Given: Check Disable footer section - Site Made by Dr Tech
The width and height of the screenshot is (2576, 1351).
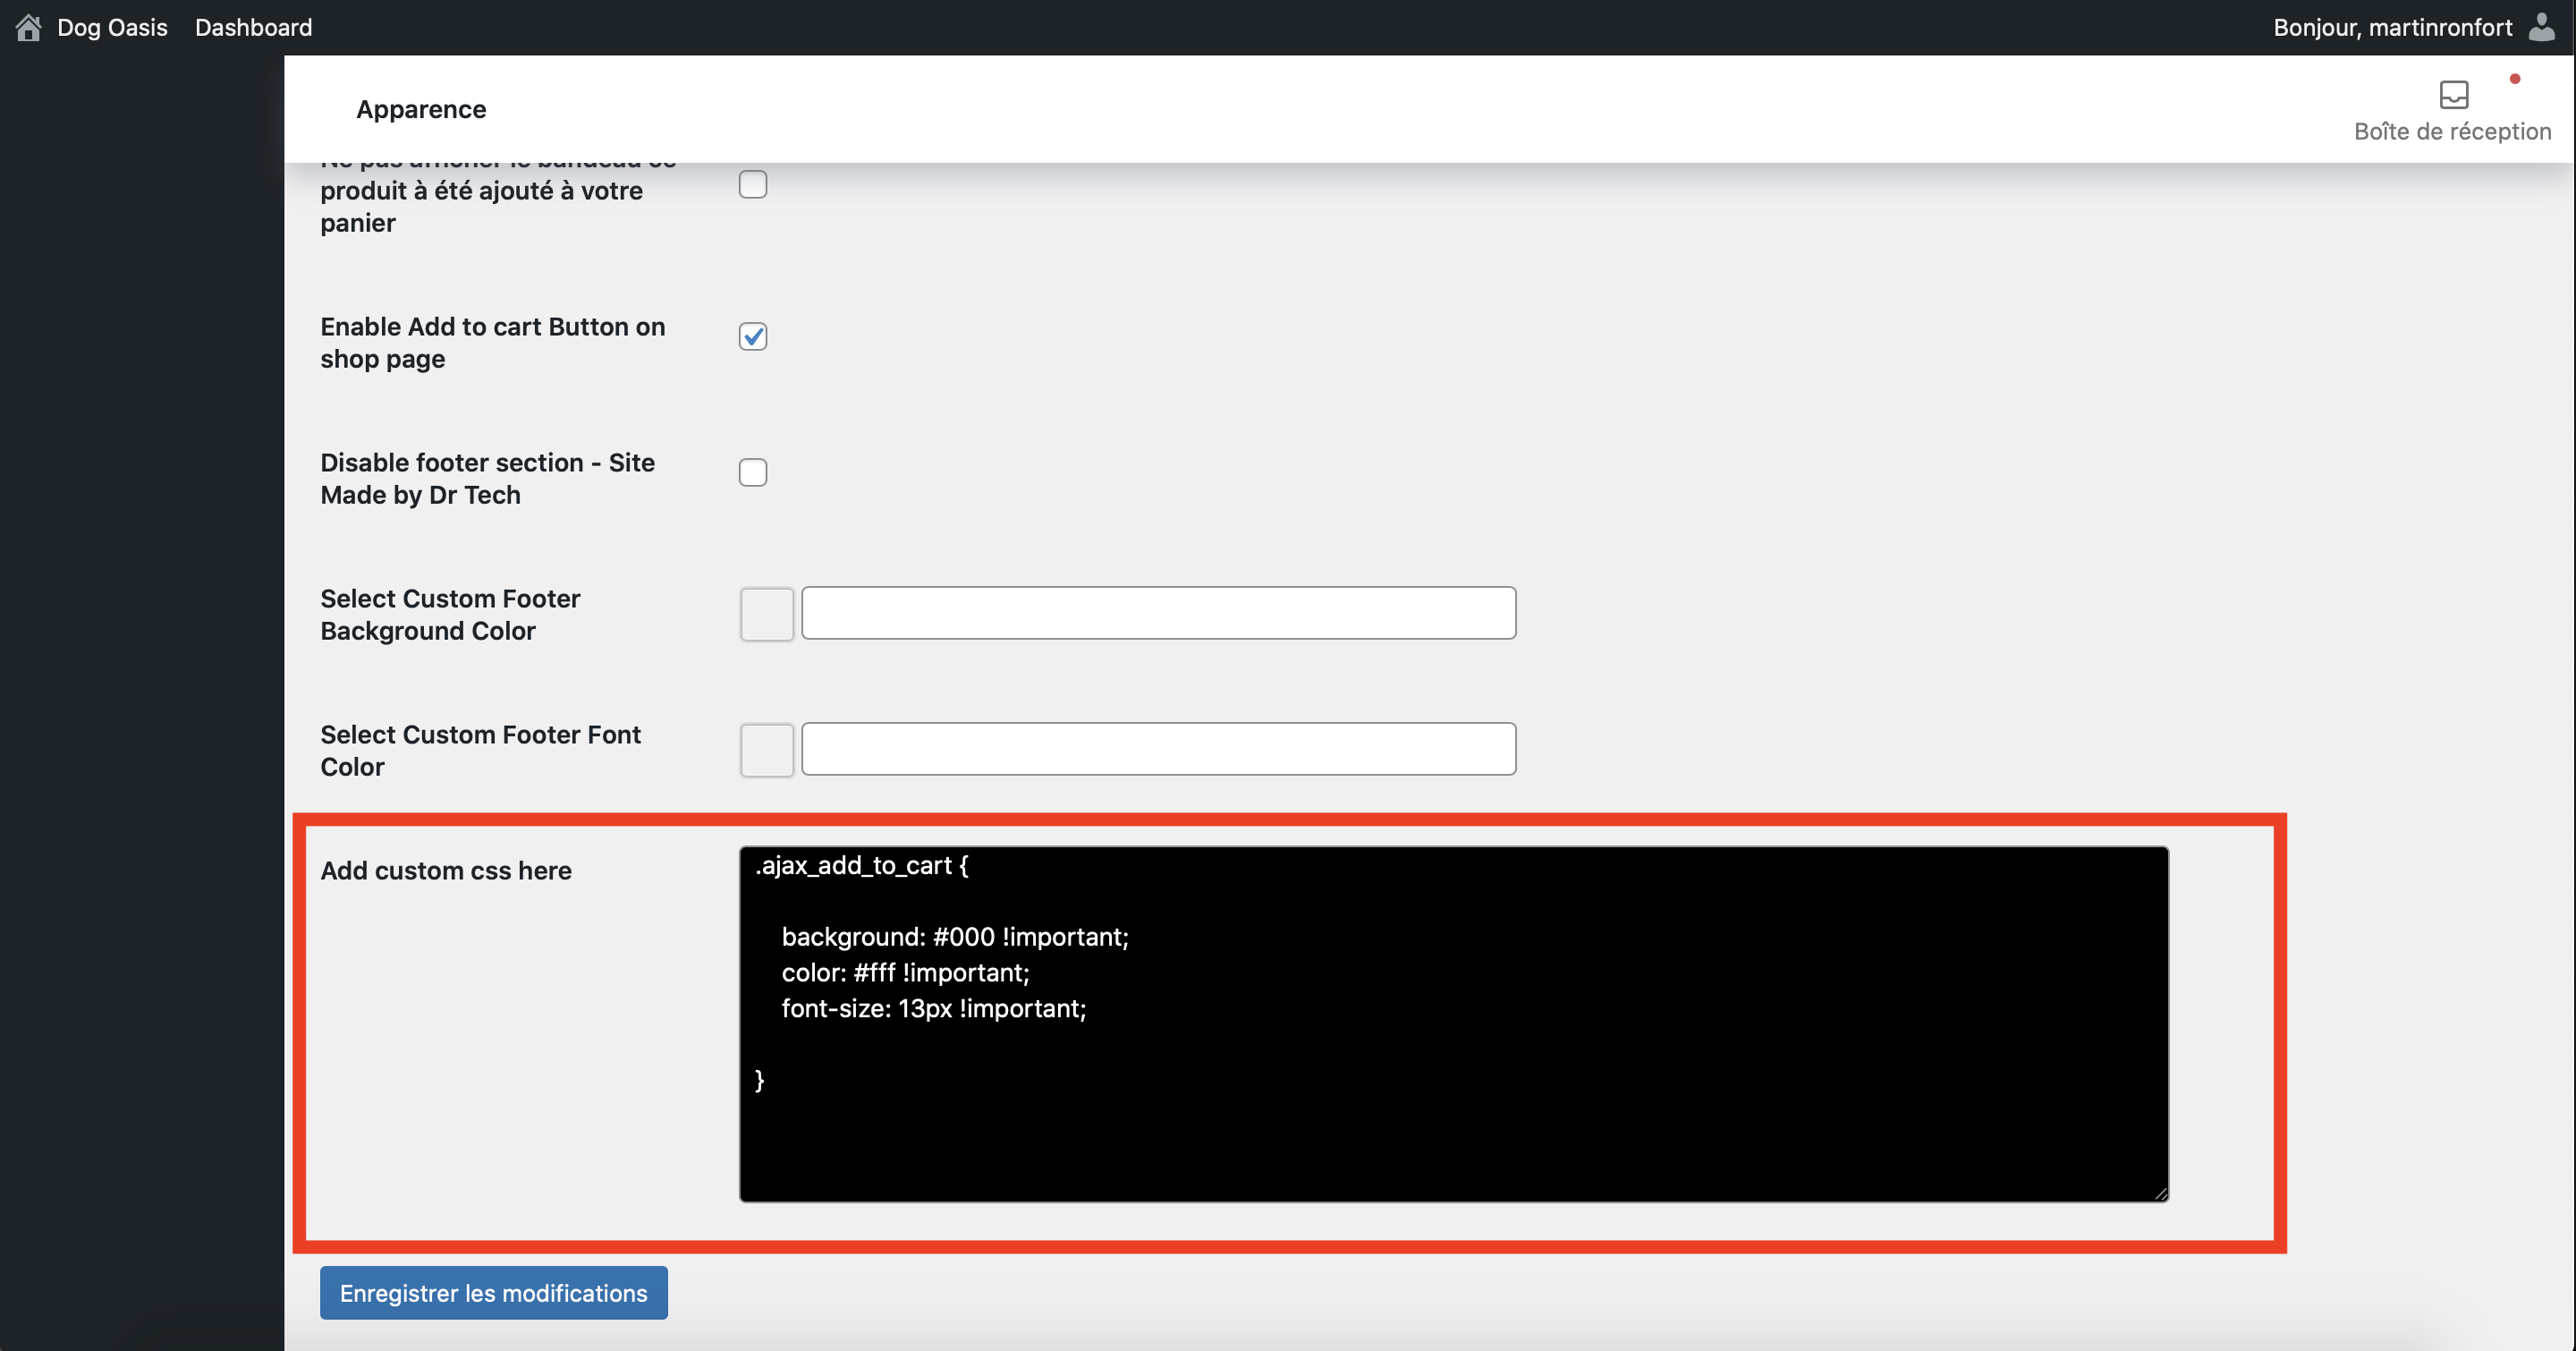Looking at the screenshot, I should [753, 472].
